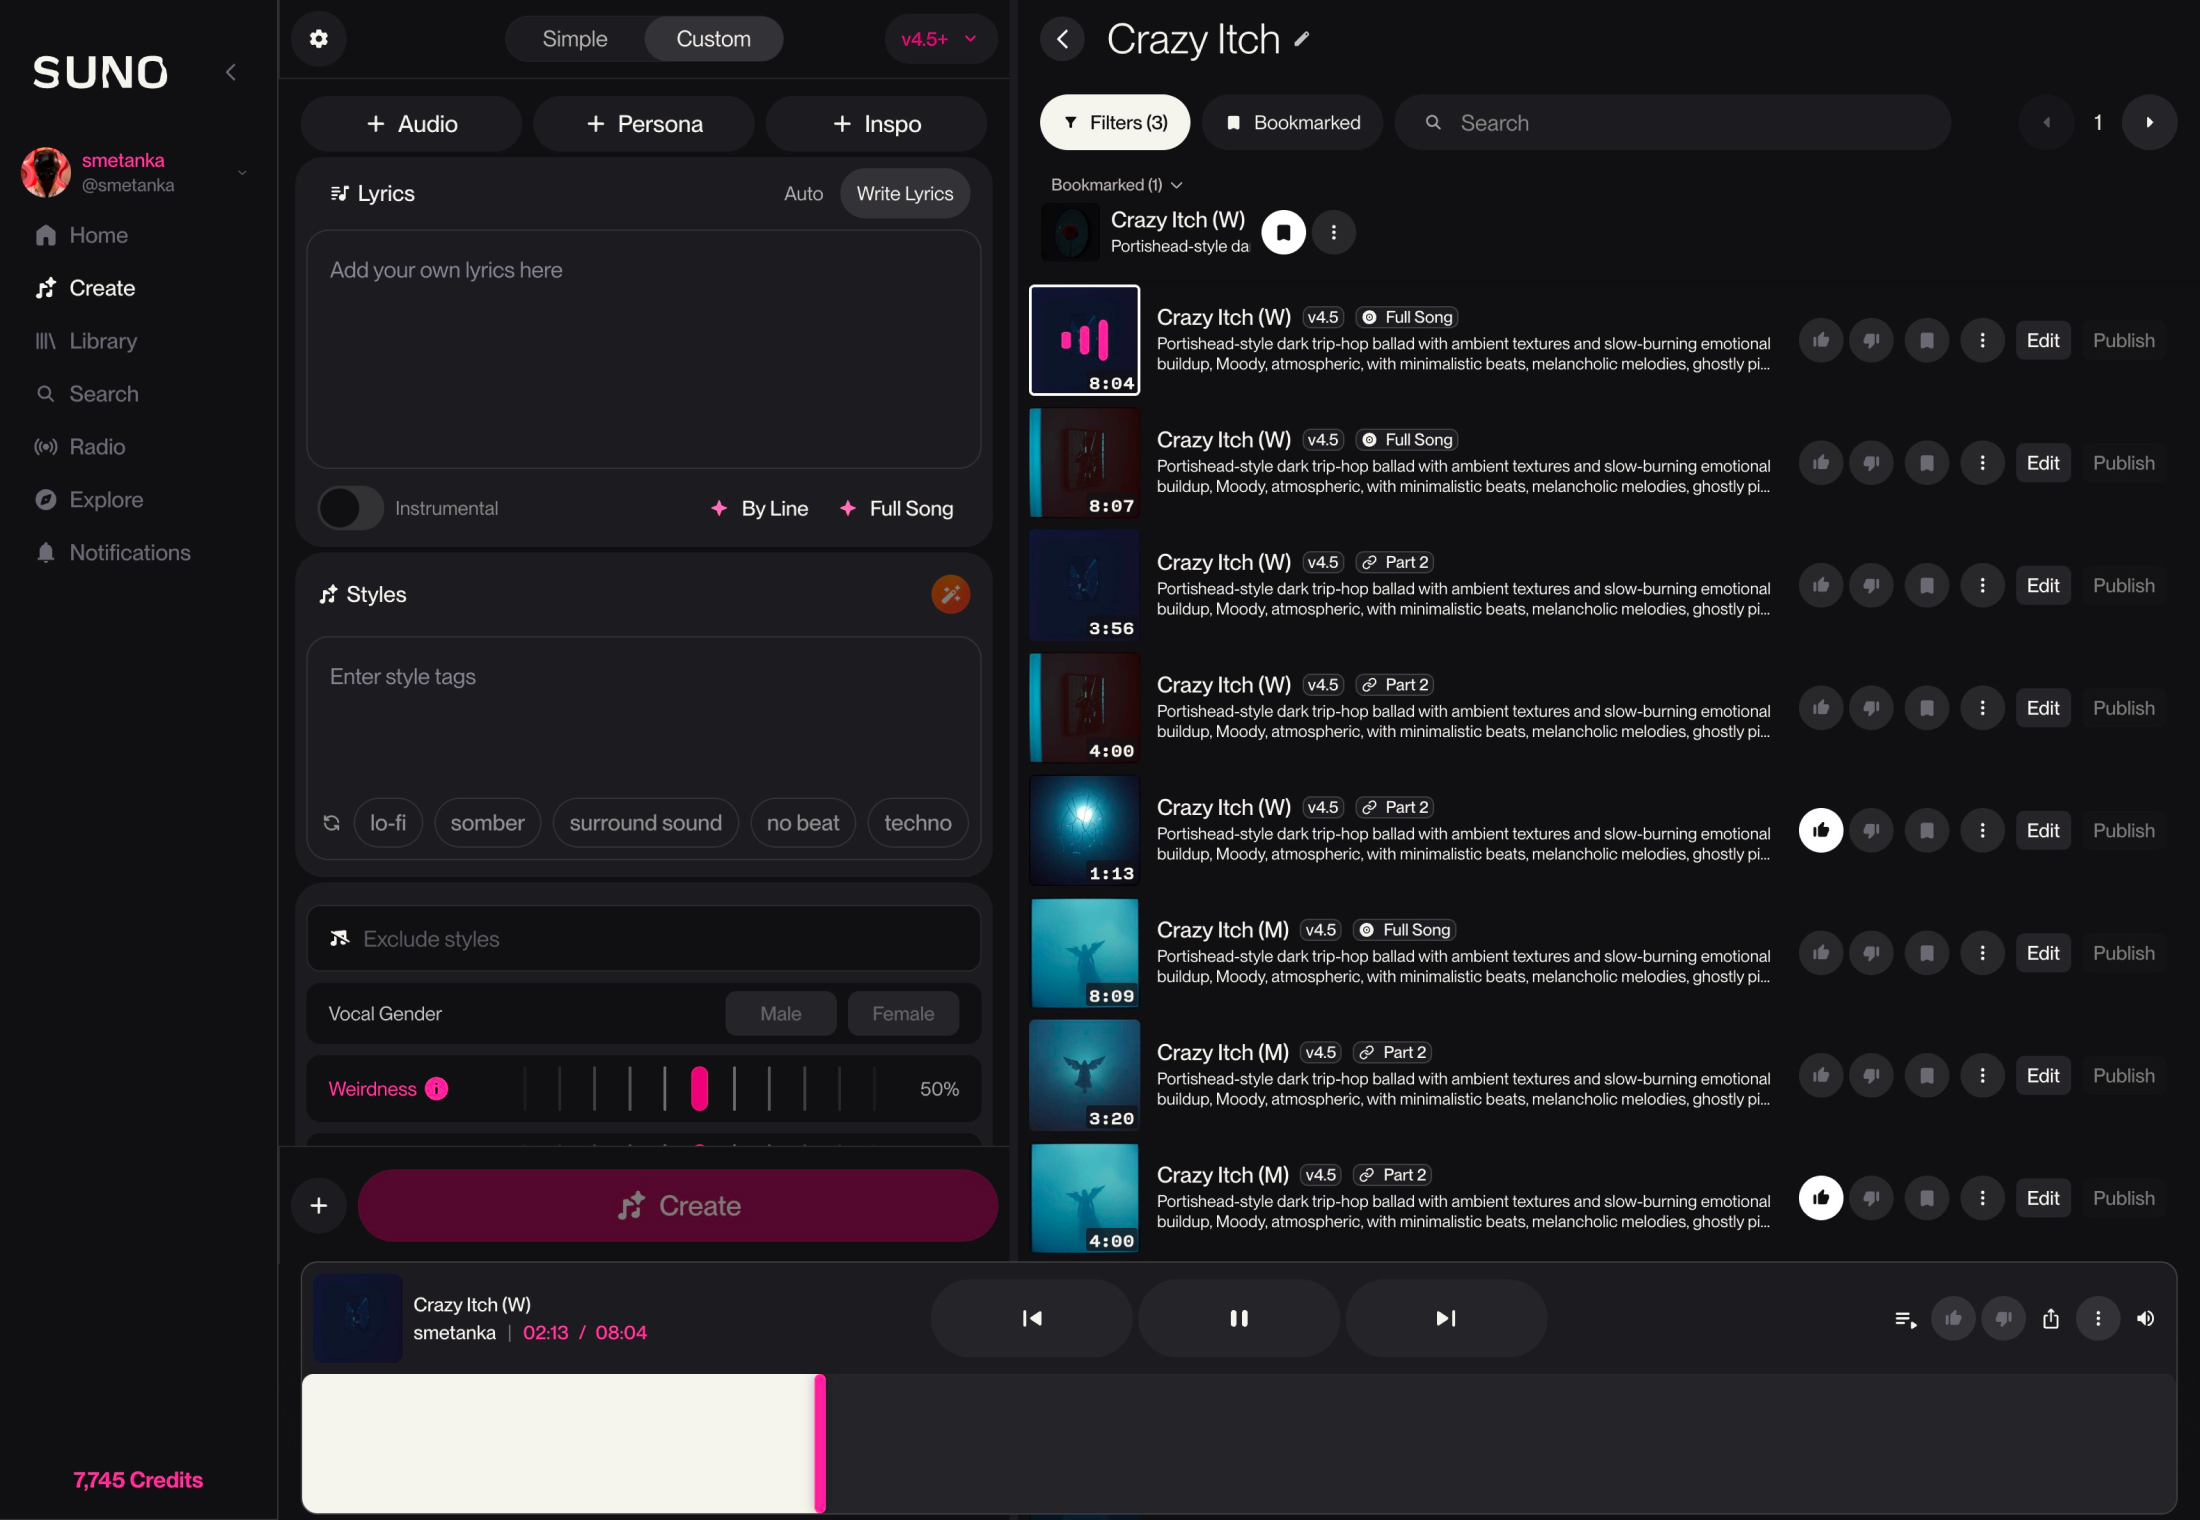Click the share icon in the player bar
Viewport: 2200px width, 1520px height.
pyautogui.click(x=2050, y=1318)
